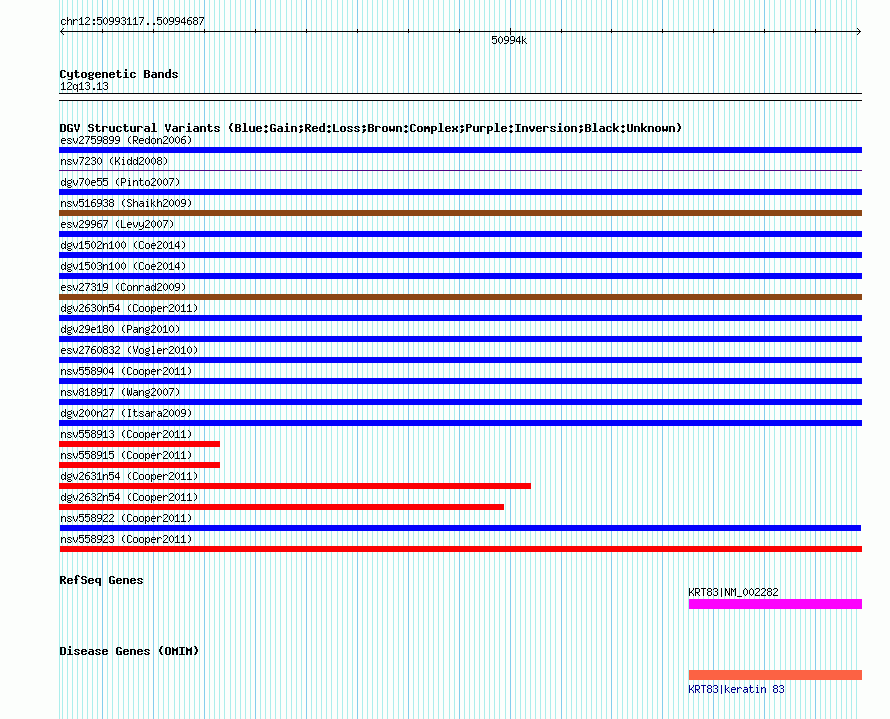The height and width of the screenshot is (719, 890).
Task: Select brown complex bar under nsv516938
Action: coord(460,213)
